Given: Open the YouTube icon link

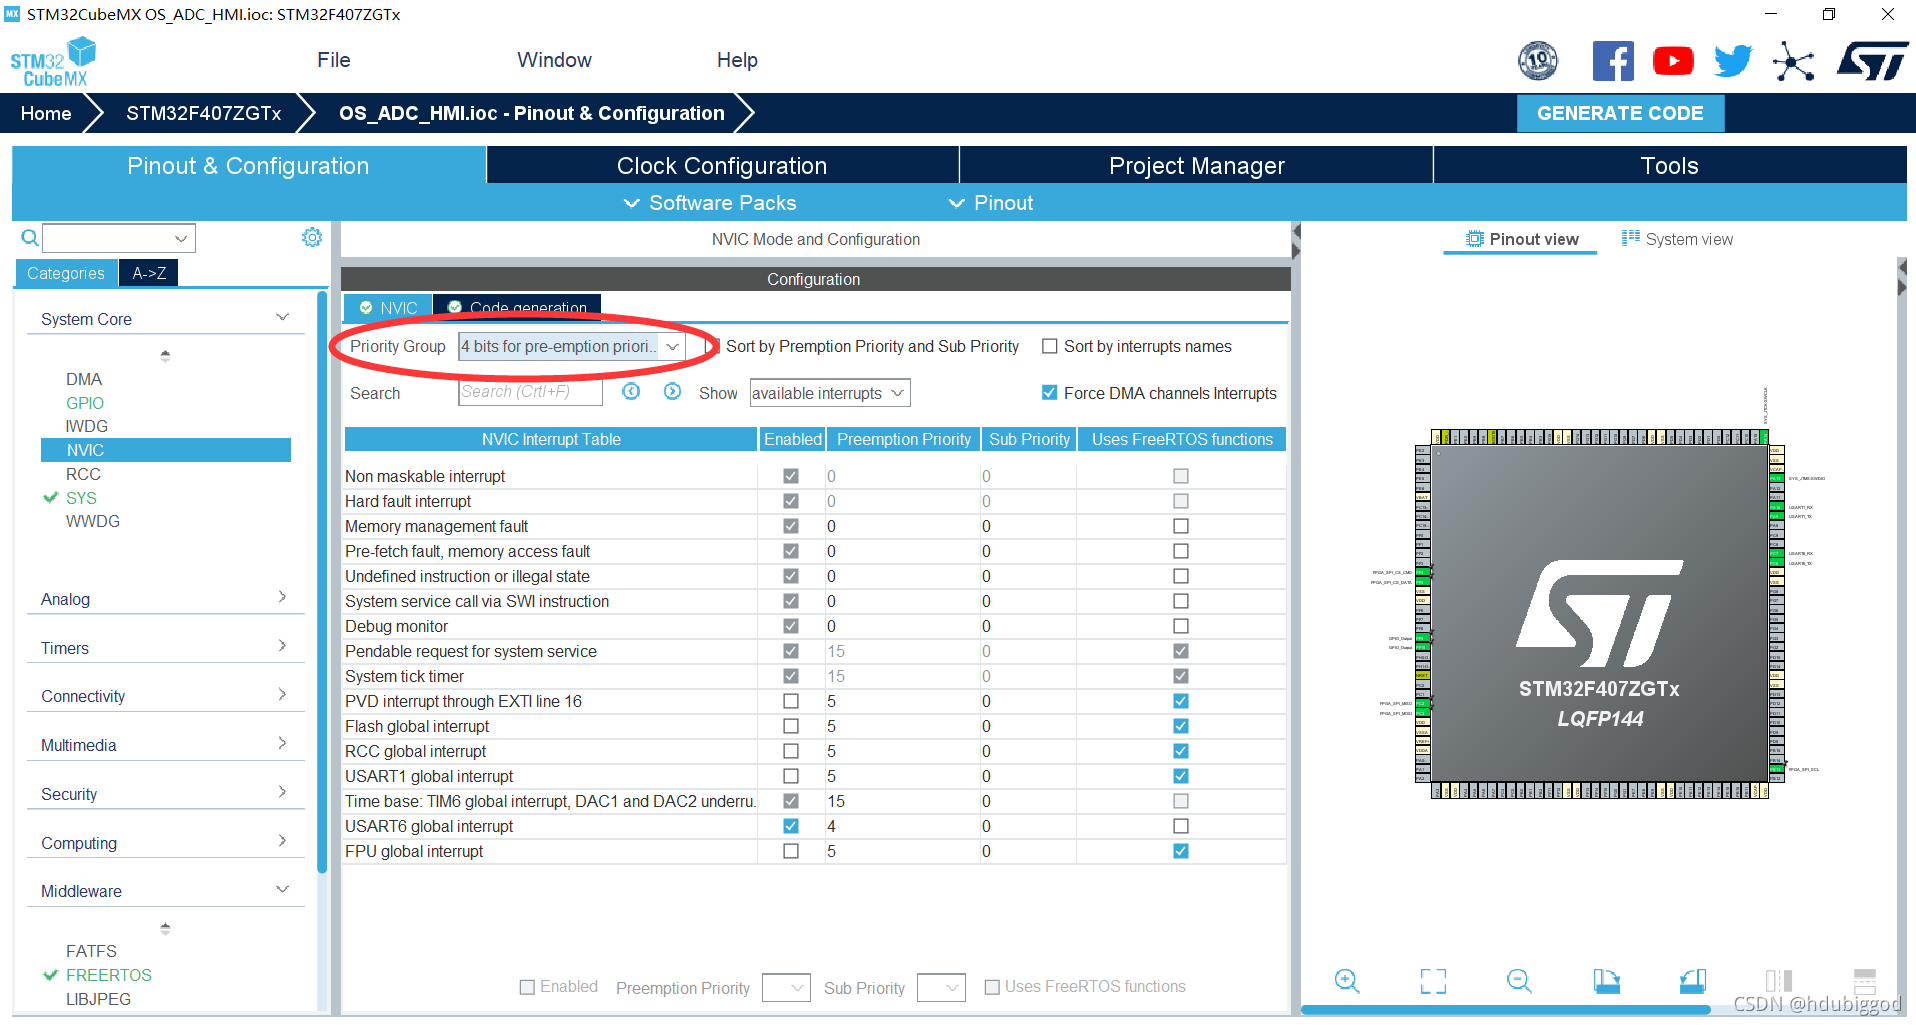Looking at the screenshot, I should click(1673, 61).
